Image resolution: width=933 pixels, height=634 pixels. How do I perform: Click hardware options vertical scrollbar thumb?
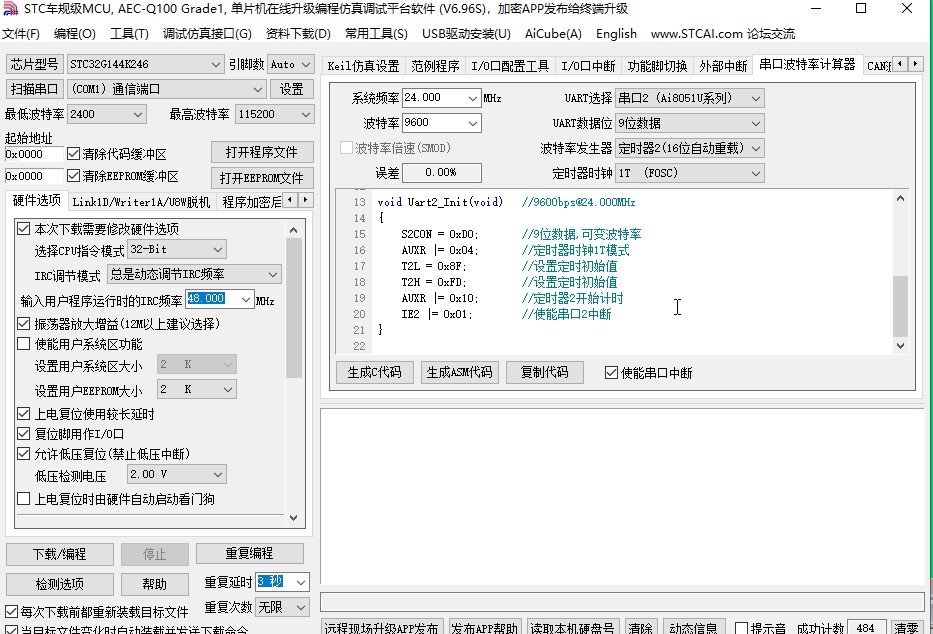coord(293,308)
